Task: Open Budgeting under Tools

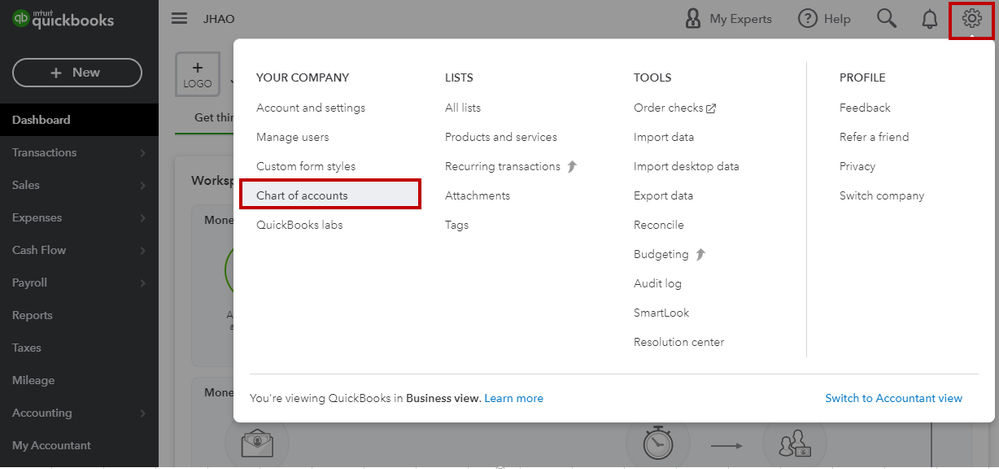Action: pyautogui.click(x=661, y=254)
